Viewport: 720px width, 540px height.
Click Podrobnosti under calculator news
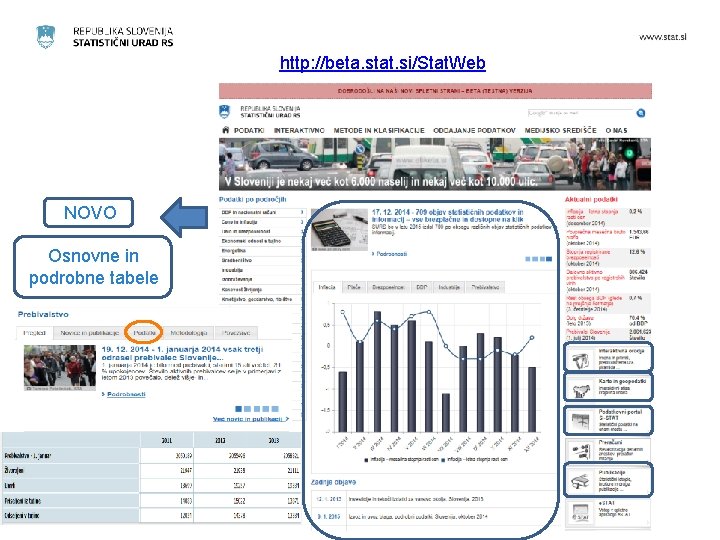[x=391, y=254]
